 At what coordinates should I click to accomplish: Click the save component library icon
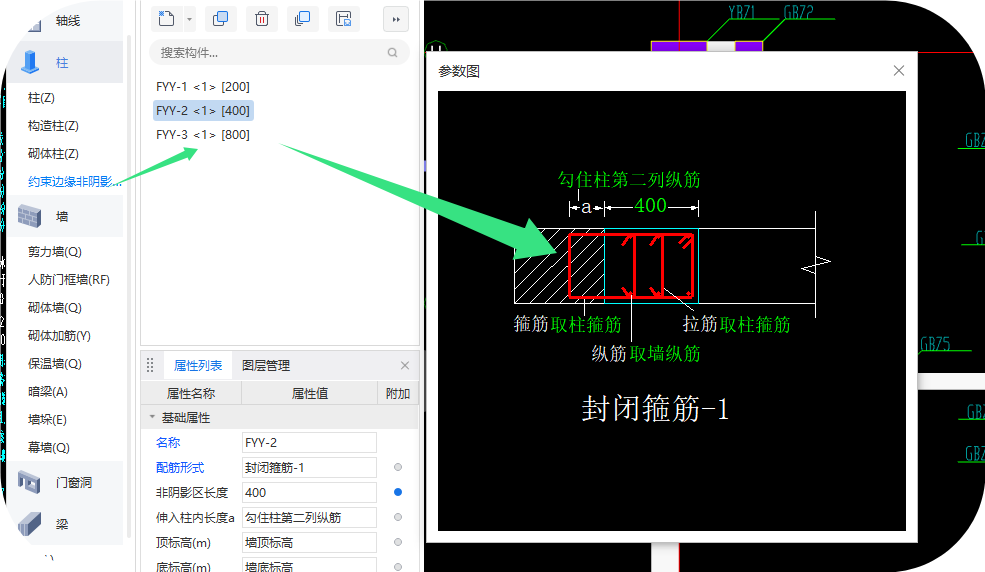point(344,19)
